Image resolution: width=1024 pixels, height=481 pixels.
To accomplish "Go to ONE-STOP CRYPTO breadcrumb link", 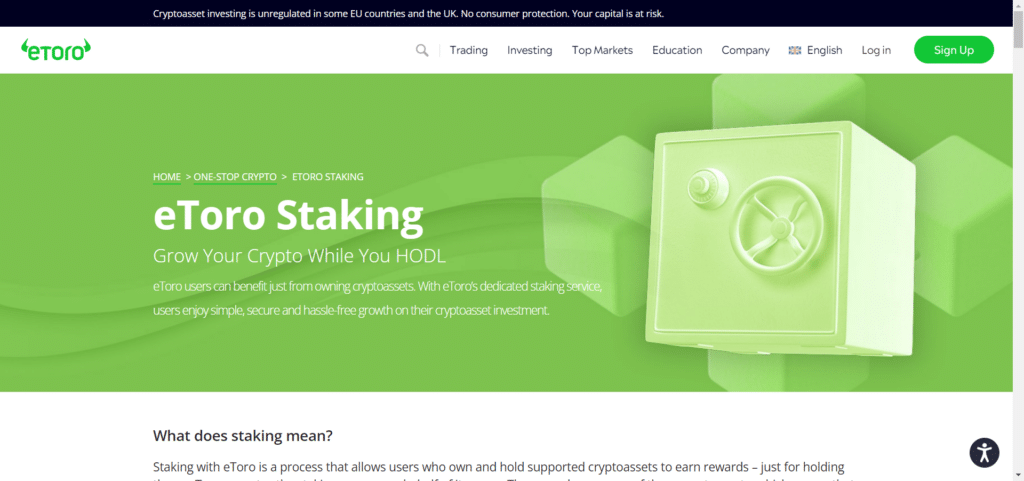I will 235,177.
